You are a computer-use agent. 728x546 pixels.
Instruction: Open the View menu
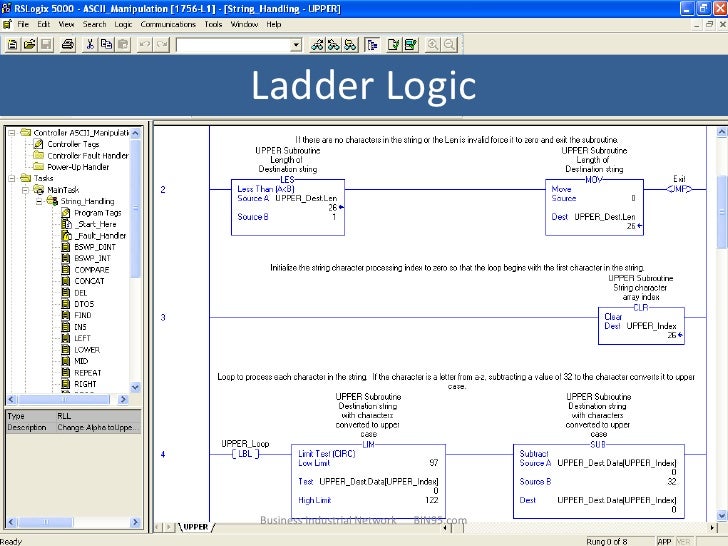click(66, 24)
